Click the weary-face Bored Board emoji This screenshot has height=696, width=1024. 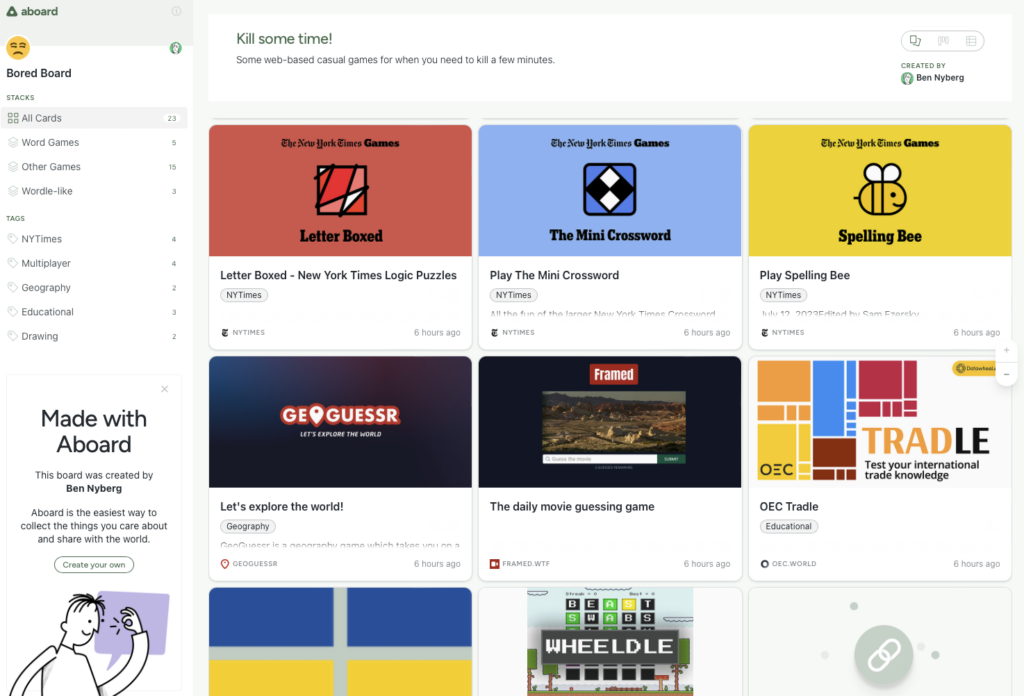(18, 48)
